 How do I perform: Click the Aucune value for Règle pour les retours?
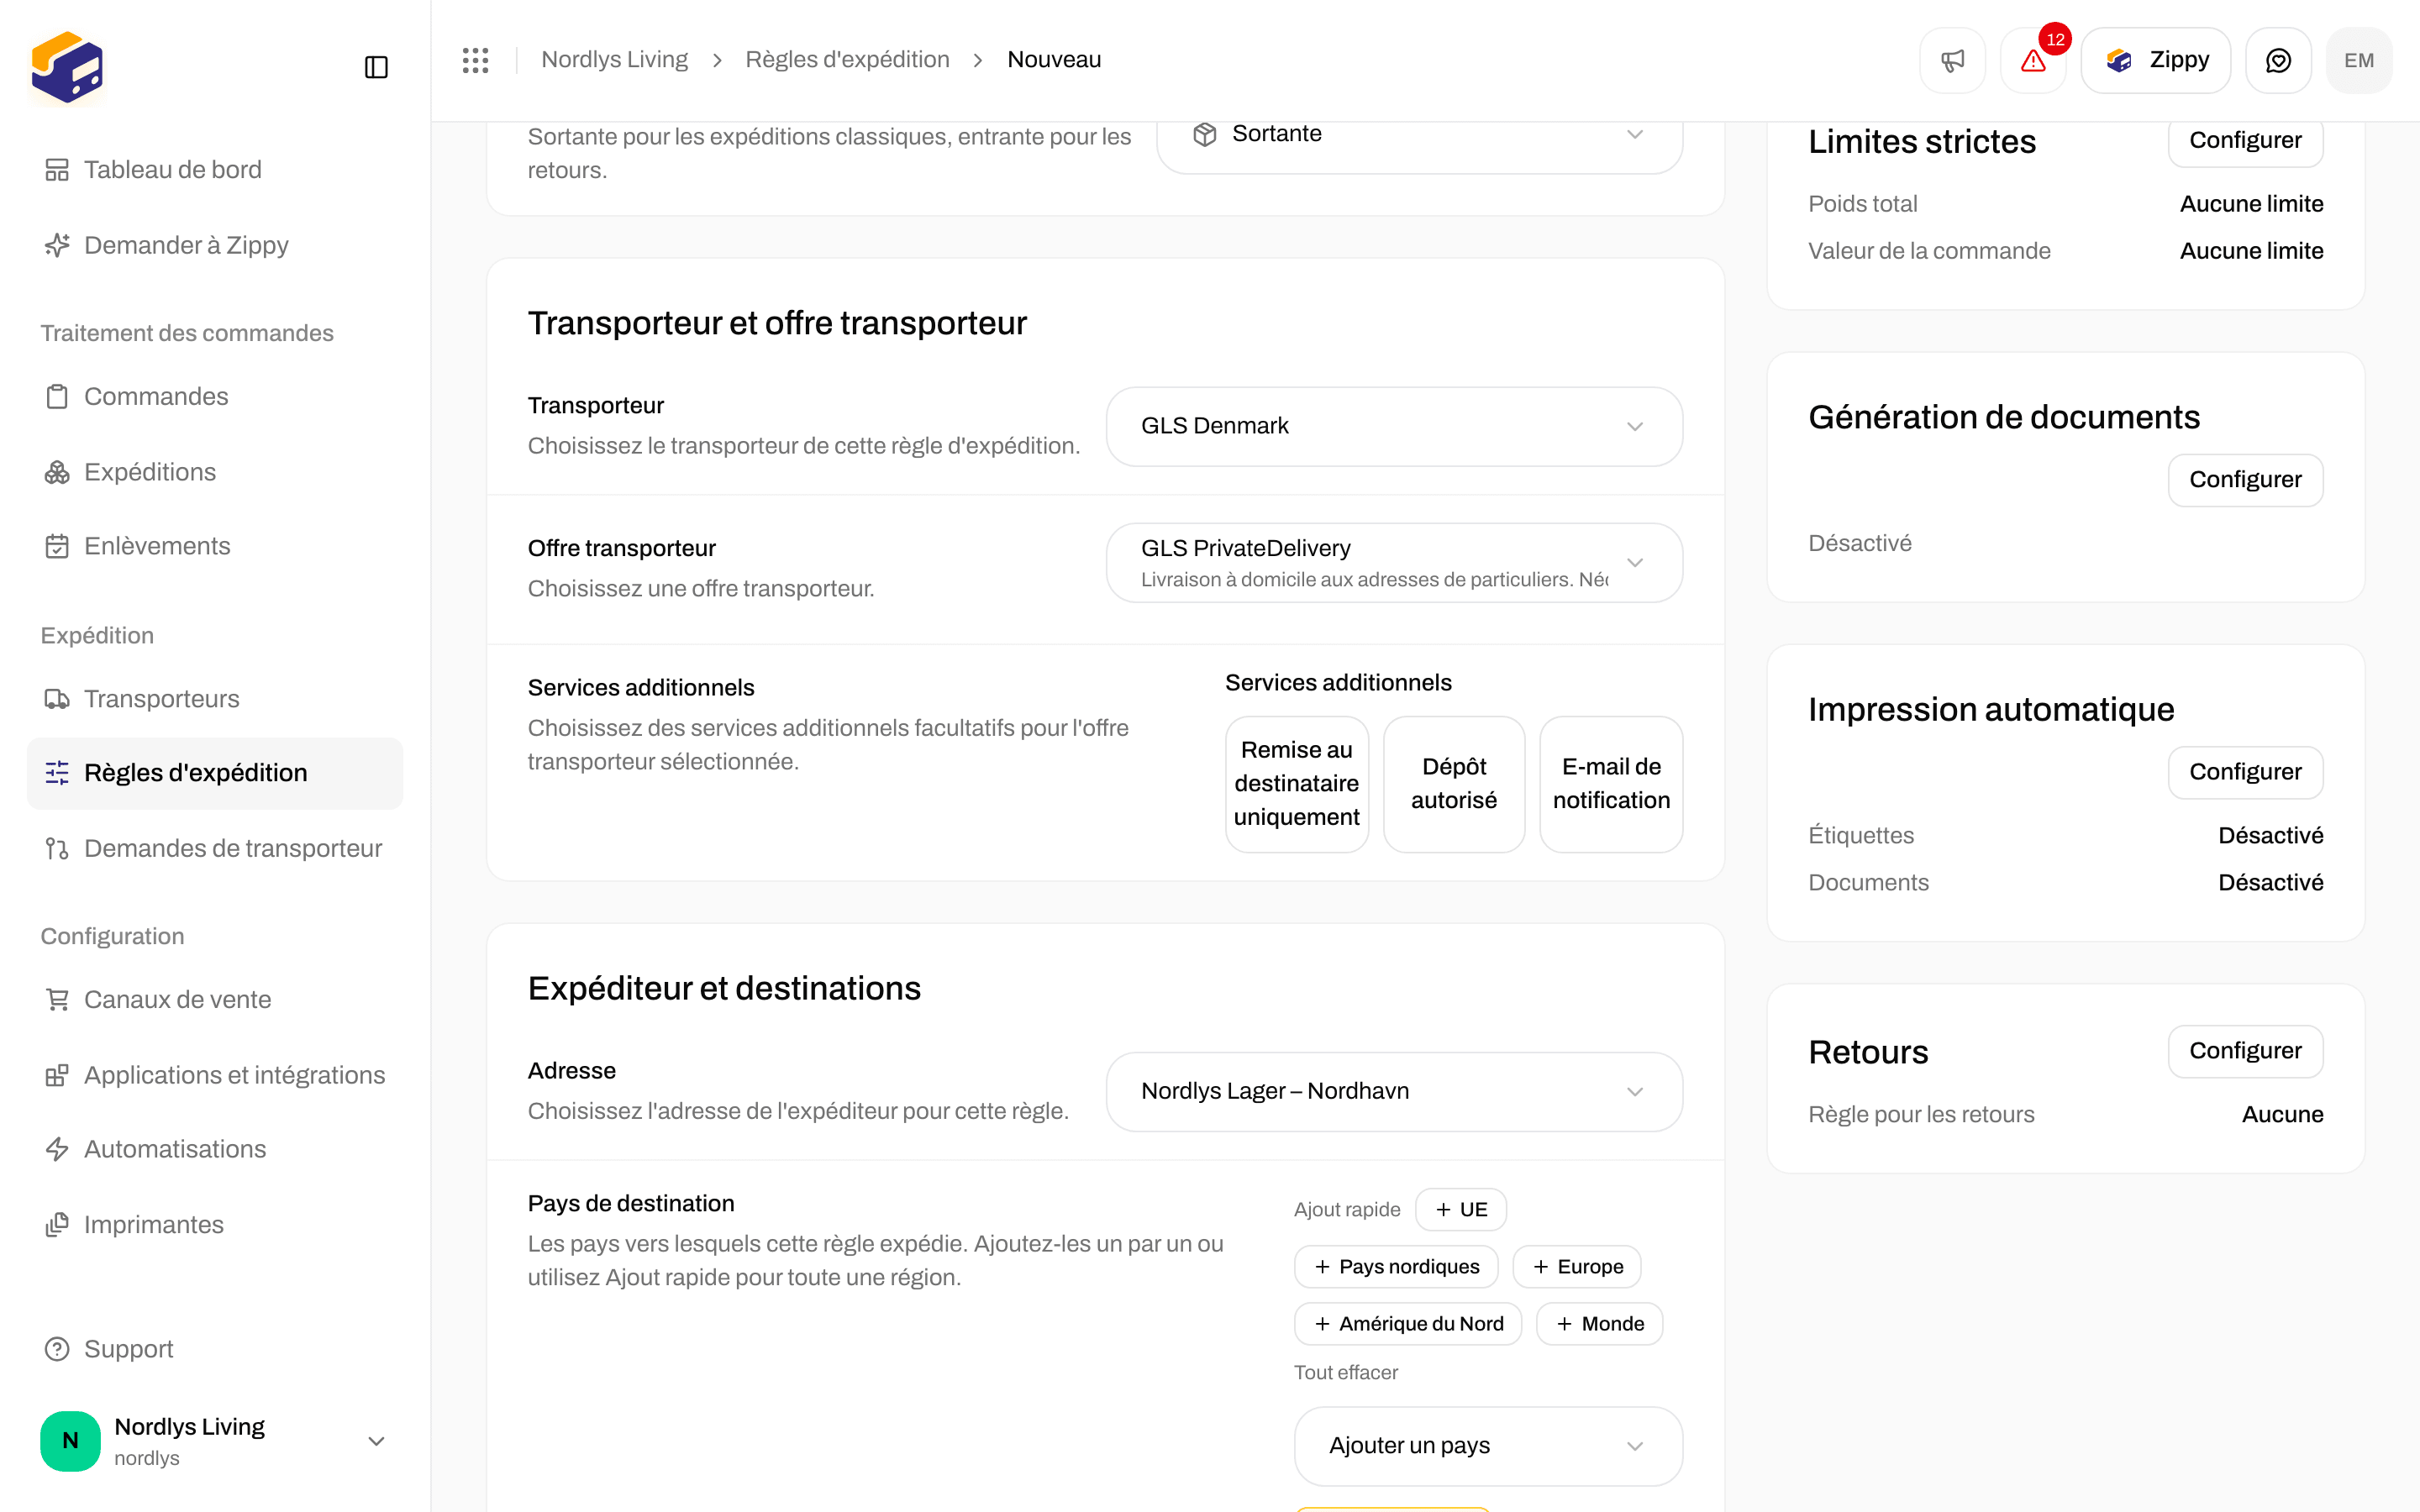click(x=2282, y=1115)
